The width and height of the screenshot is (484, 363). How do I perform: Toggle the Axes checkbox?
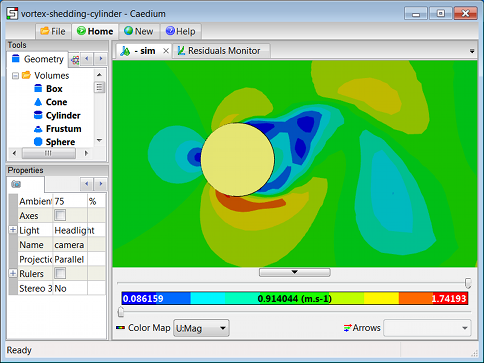[x=60, y=215]
